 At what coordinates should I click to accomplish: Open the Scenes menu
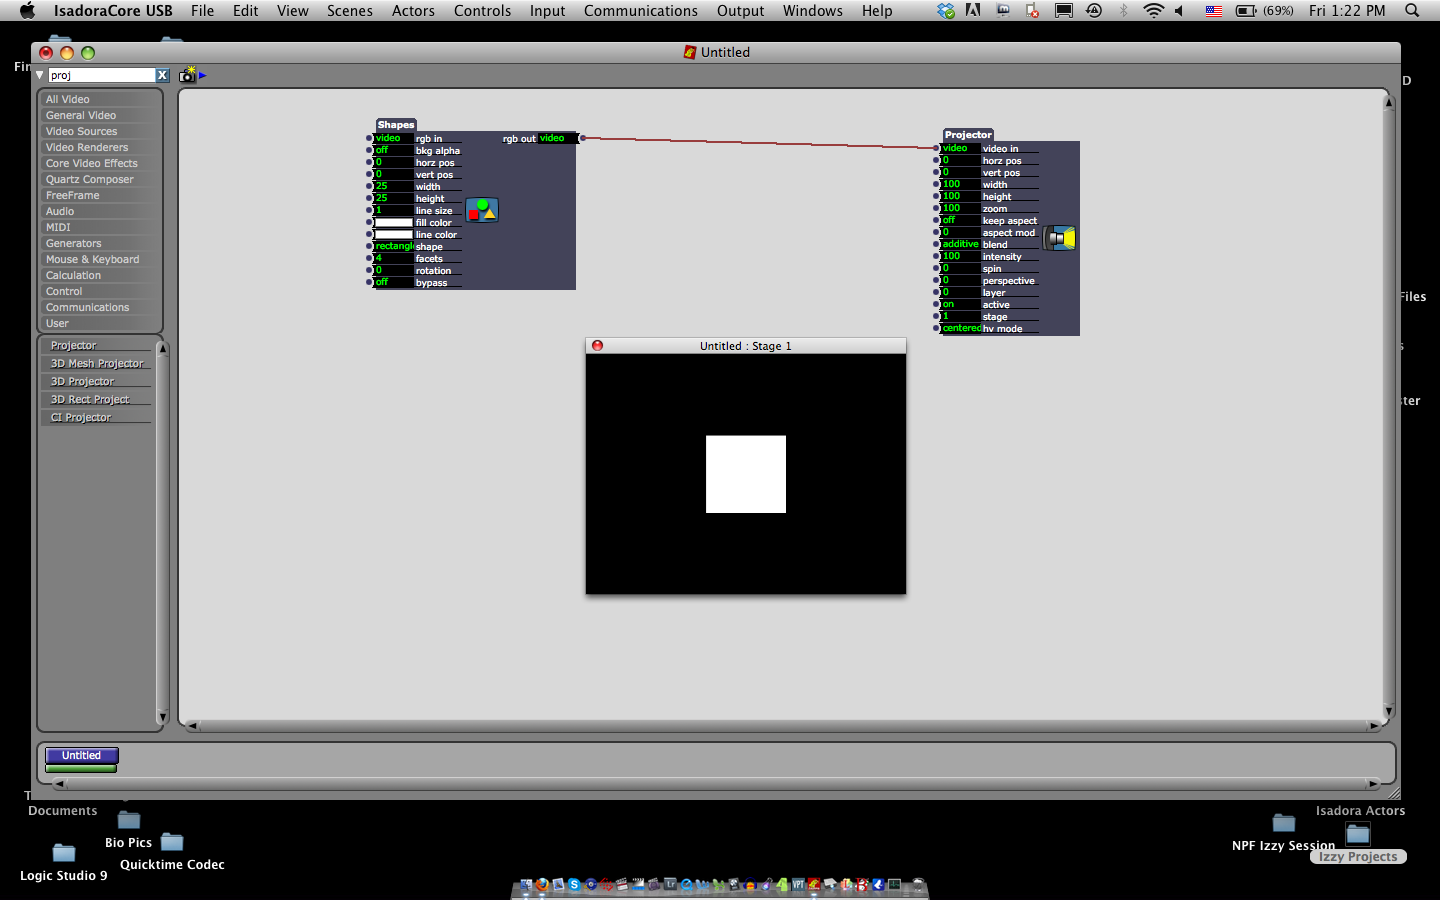pos(349,11)
